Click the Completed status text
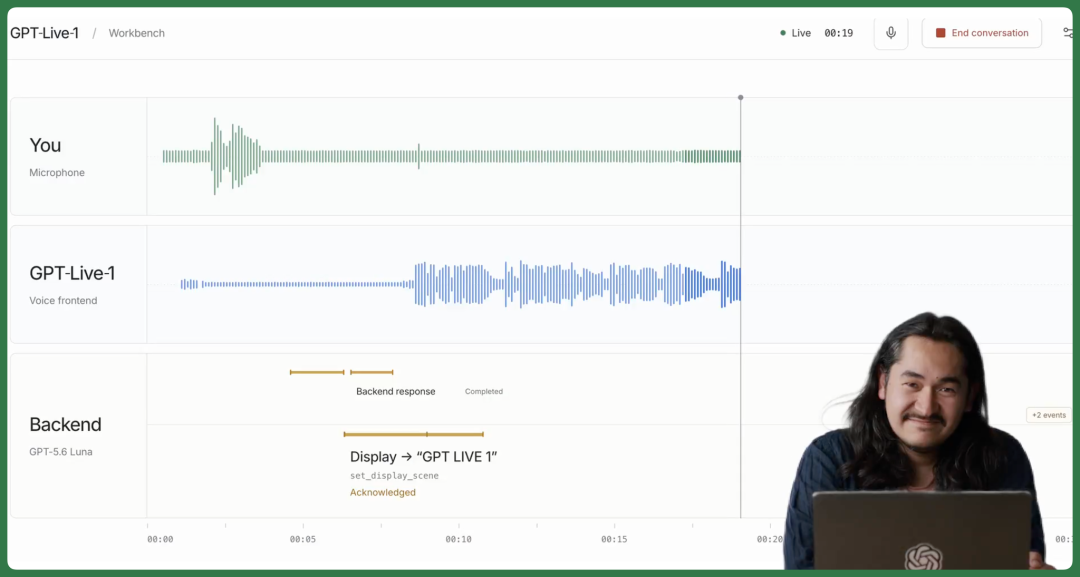Image resolution: width=1080 pixels, height=577 pixels. click(x=484, y=392)
